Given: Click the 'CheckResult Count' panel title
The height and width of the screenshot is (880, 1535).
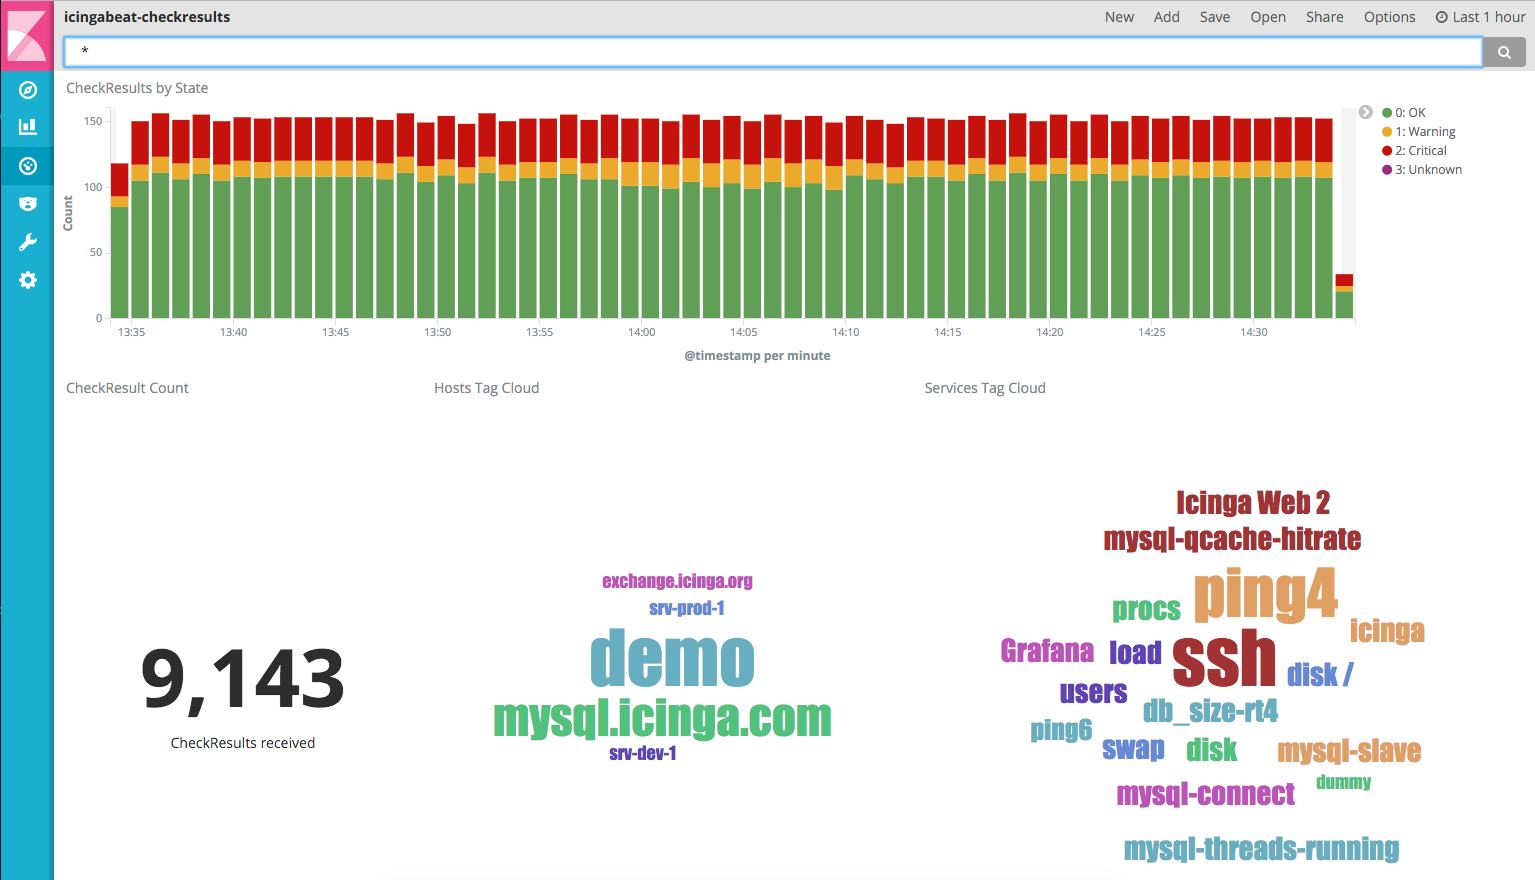Looking at the screenshot, I should pos(127,388).
